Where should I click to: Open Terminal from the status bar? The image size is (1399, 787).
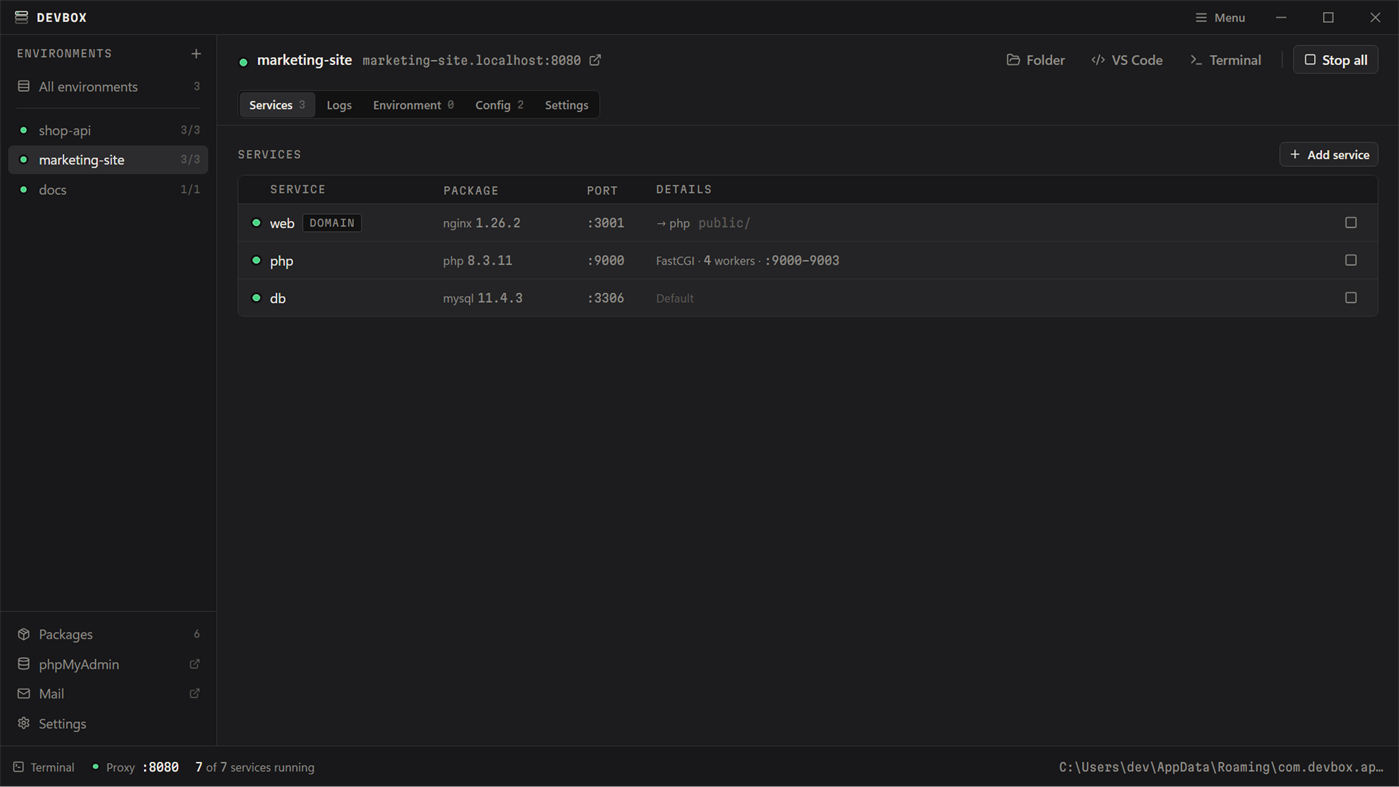pos(44,767)
